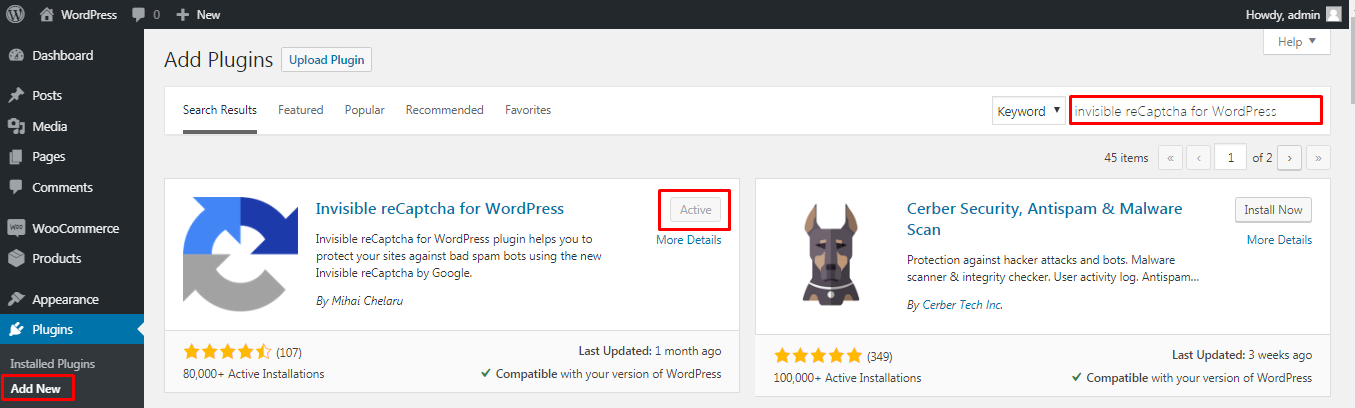Click the plugin search input field

pyautogui.click(x=1196, y=111)
